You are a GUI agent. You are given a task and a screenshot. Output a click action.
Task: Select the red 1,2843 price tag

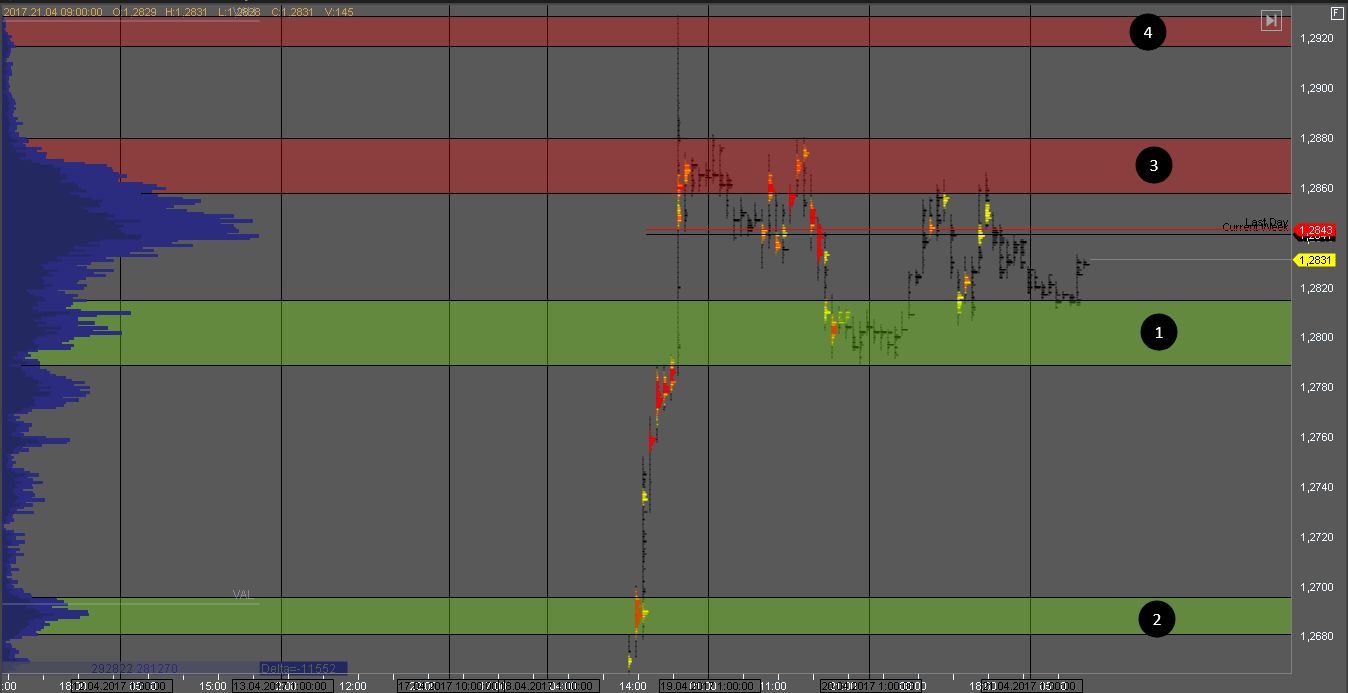(x=1315, y=231)
